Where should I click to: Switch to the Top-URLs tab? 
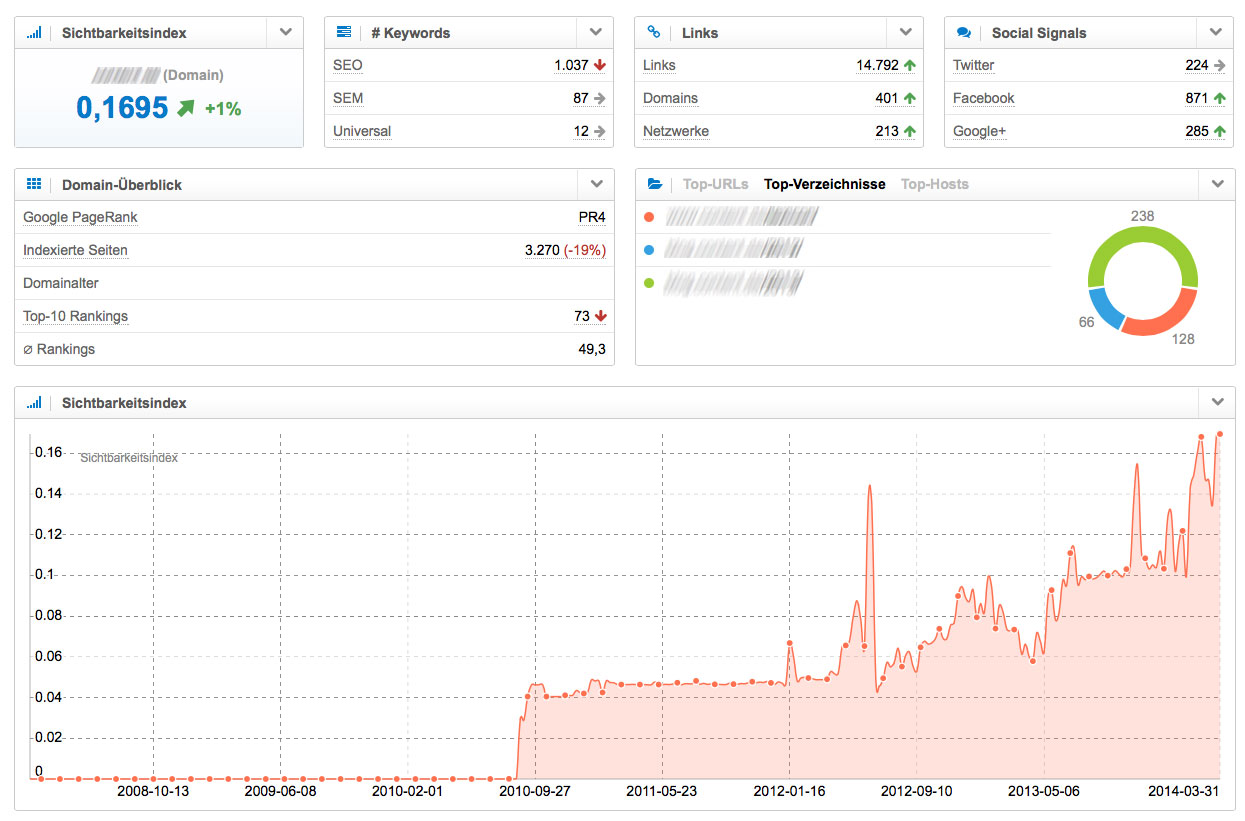coord(715,184)
